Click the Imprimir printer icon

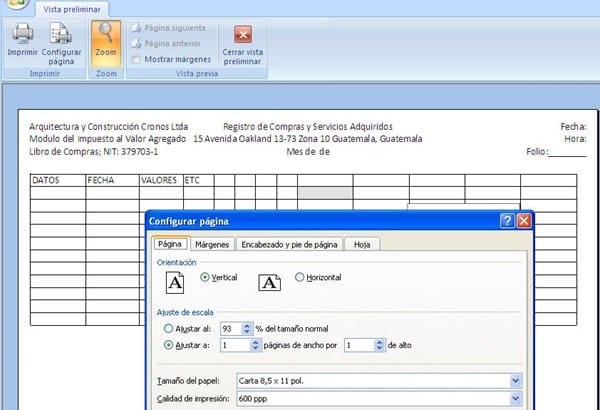click(x=22, y=35)
